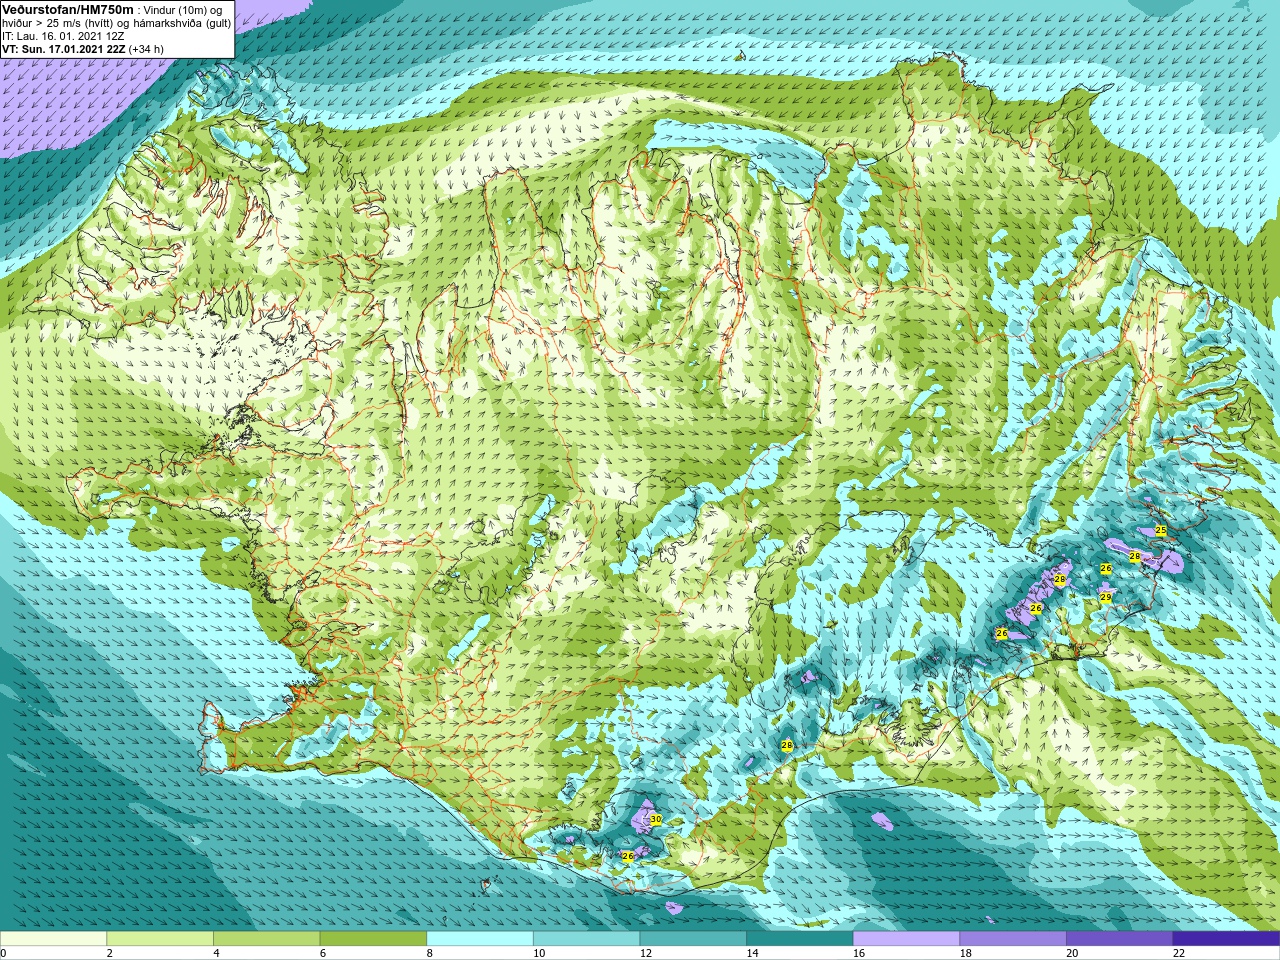Viewport: 1280px width, 960px height.
Task: Click the color scale tick label 8
Action: [430, 953]
